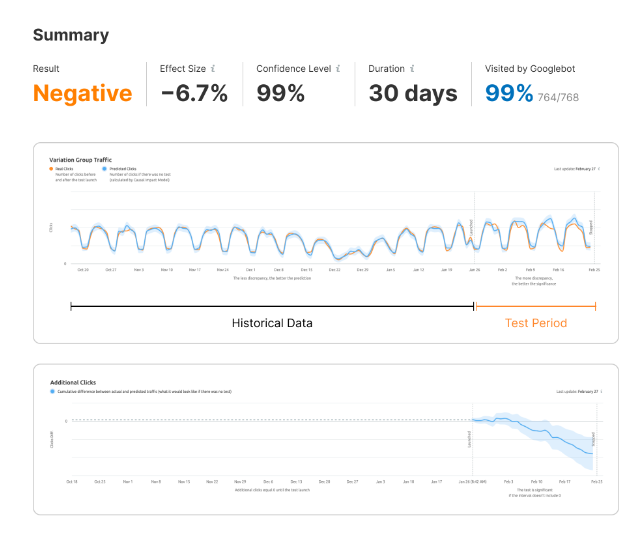Screen dimensions: 643x542
Task: Click the Duration info icon
Action: pyautogui.click(x=414, y=68)
